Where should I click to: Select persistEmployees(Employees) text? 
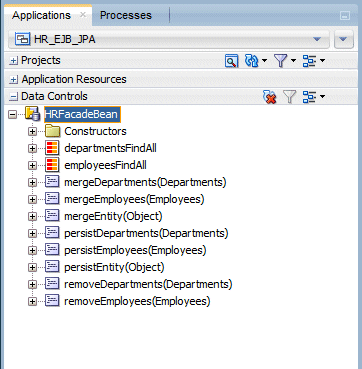pos(135,250)
